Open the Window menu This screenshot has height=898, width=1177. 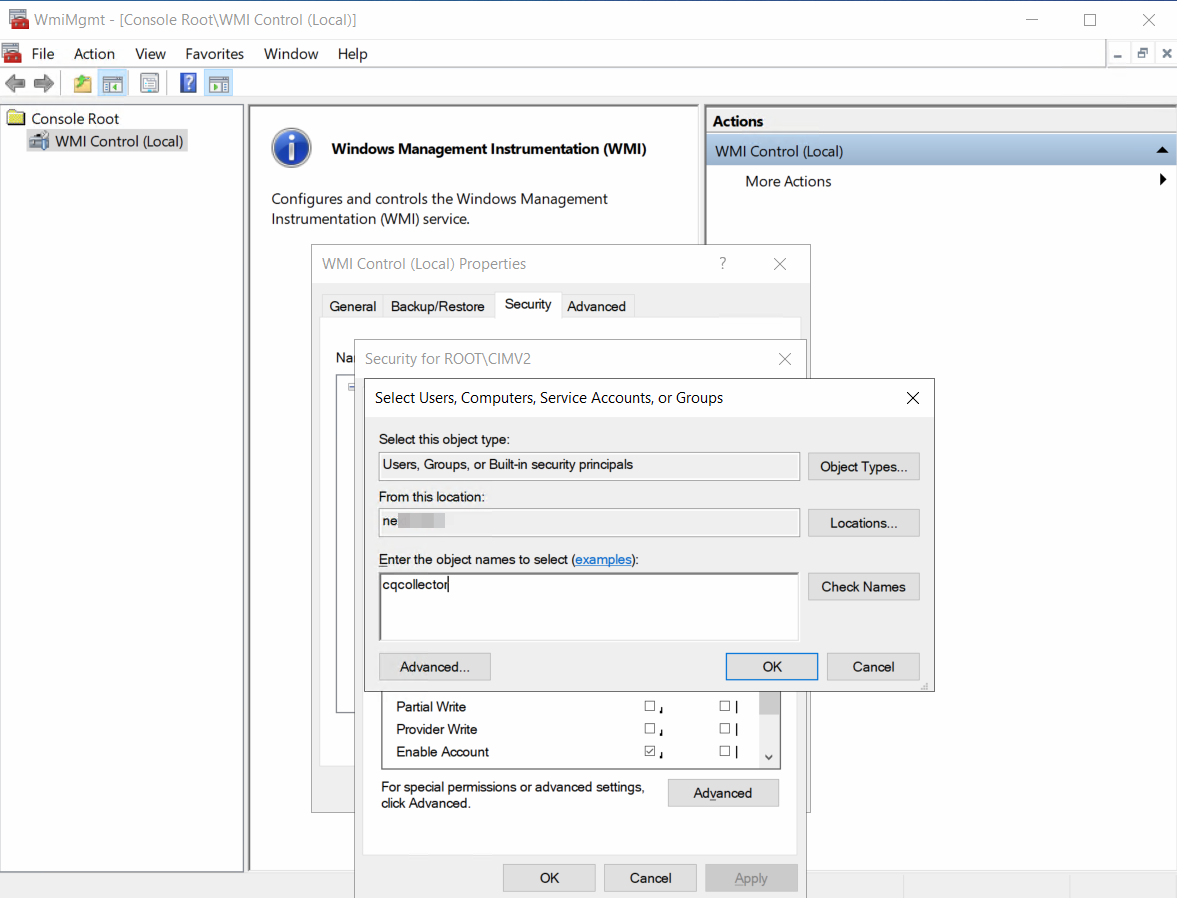tap(291, 54)
